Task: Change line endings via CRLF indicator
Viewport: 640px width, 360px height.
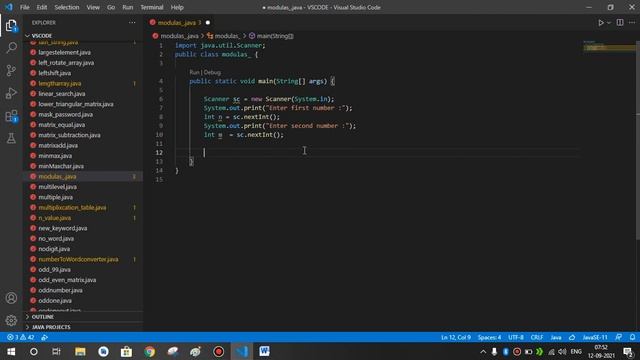Action: [536, 337]
